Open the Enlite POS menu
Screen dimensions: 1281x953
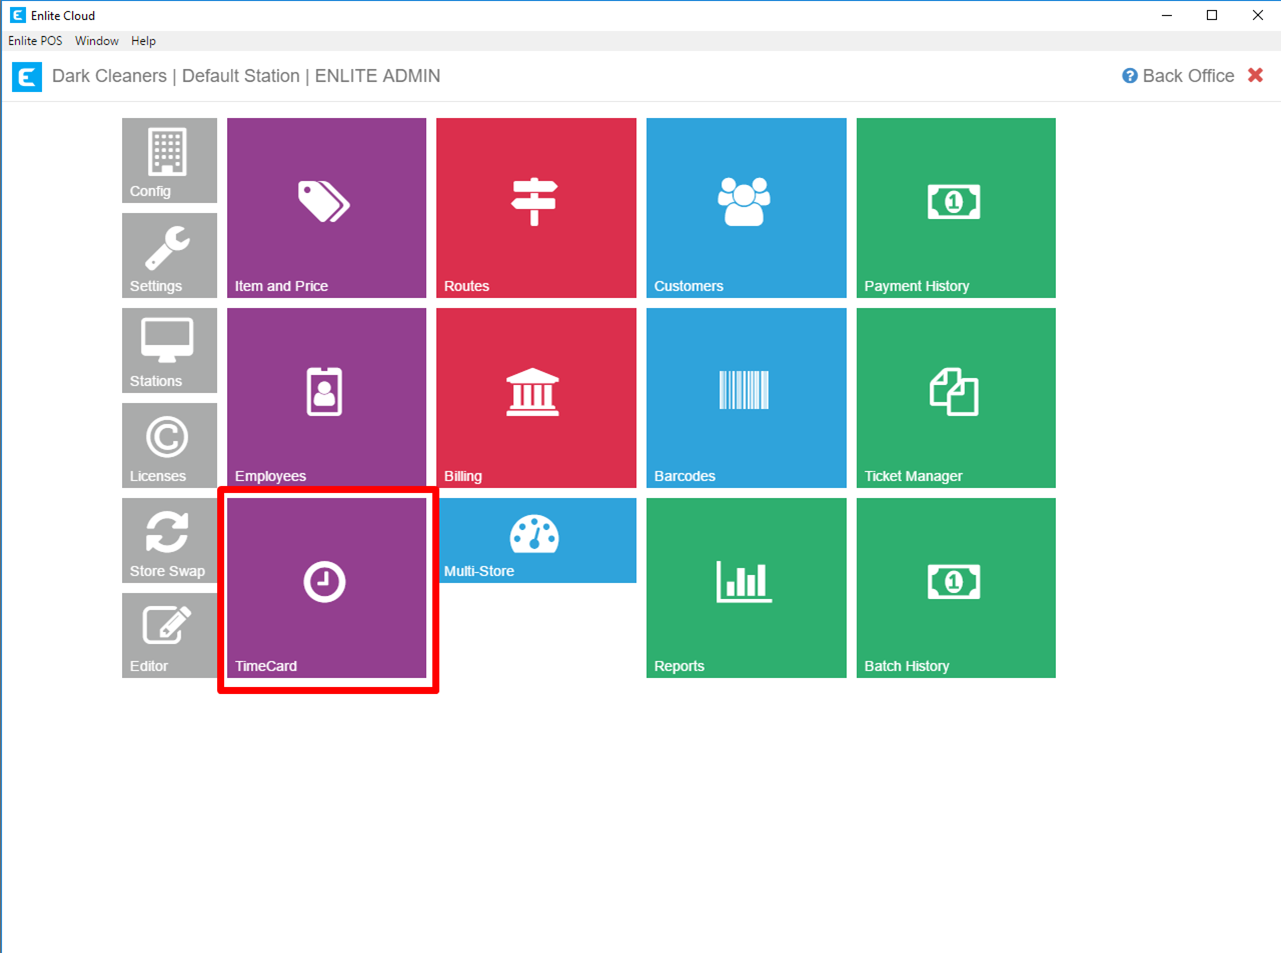pos(35,41)
